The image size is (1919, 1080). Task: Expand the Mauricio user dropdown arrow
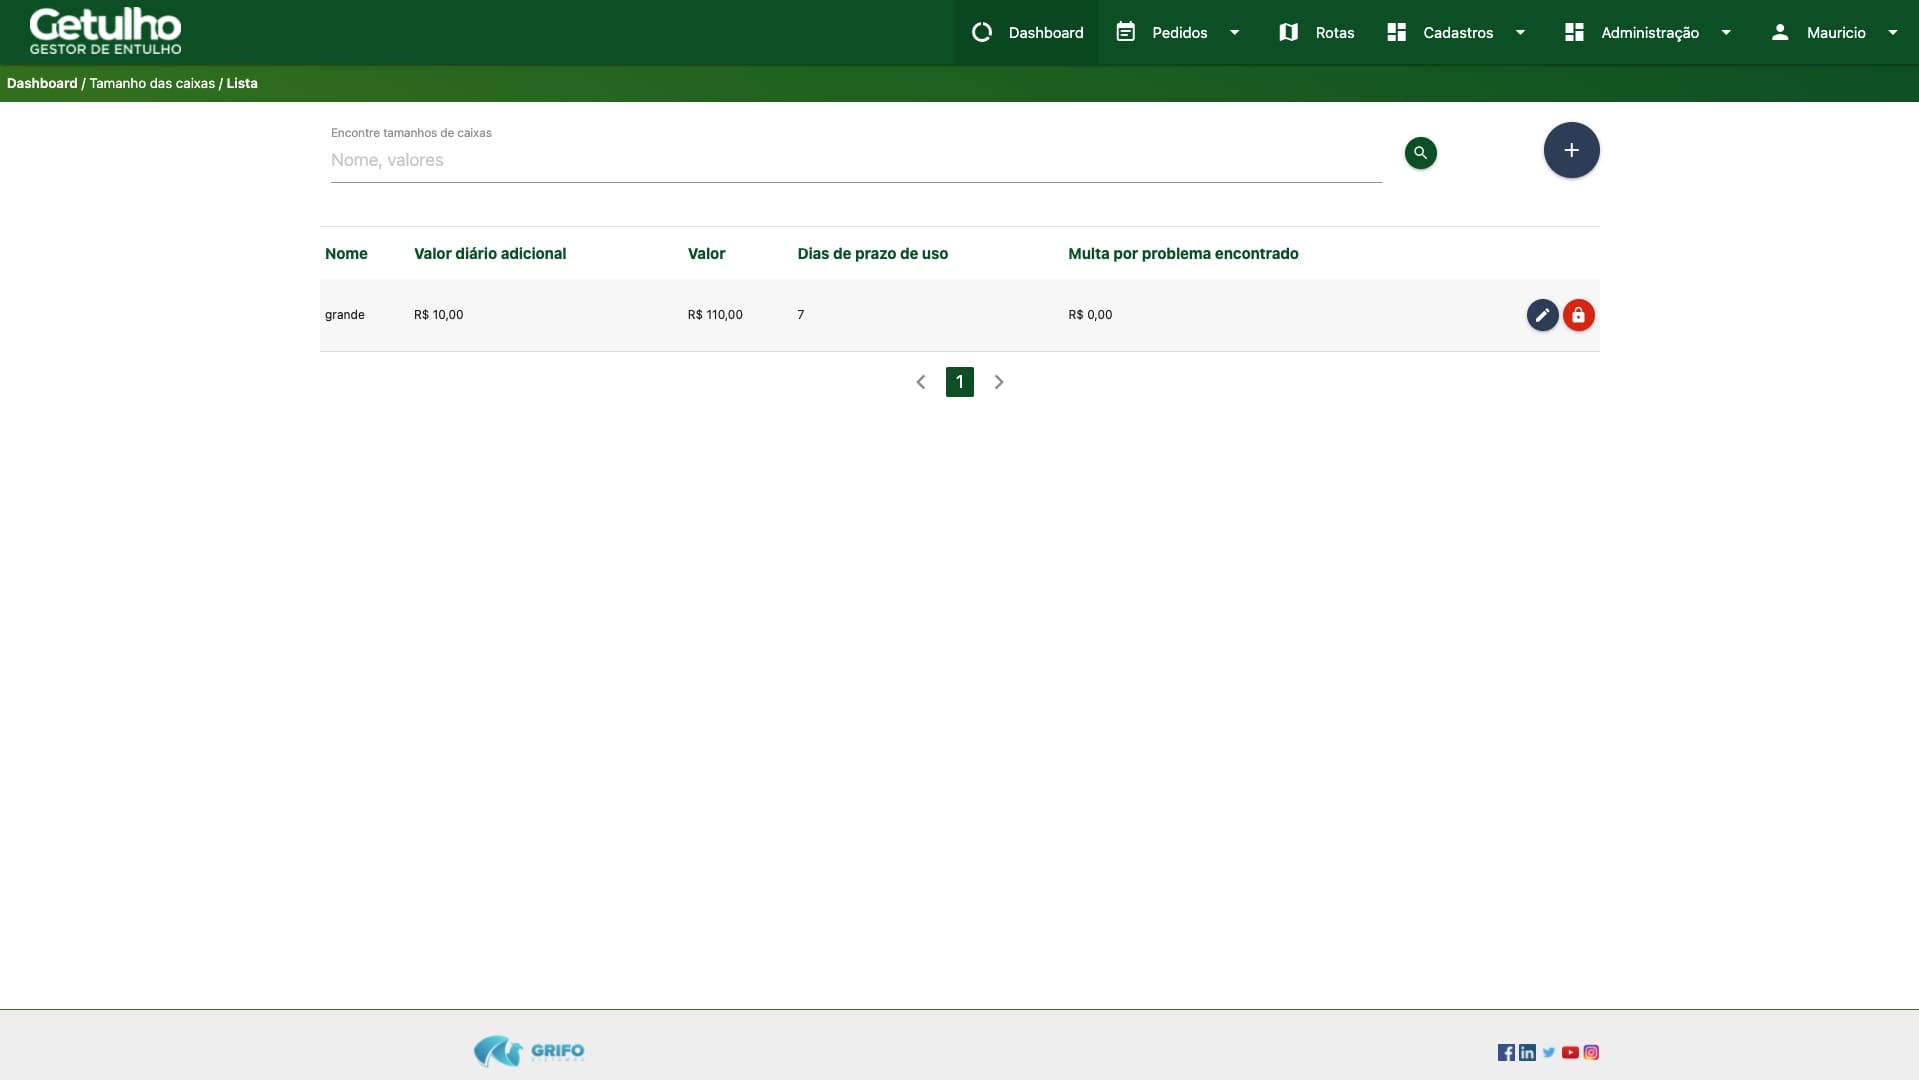click(1892, 32)
